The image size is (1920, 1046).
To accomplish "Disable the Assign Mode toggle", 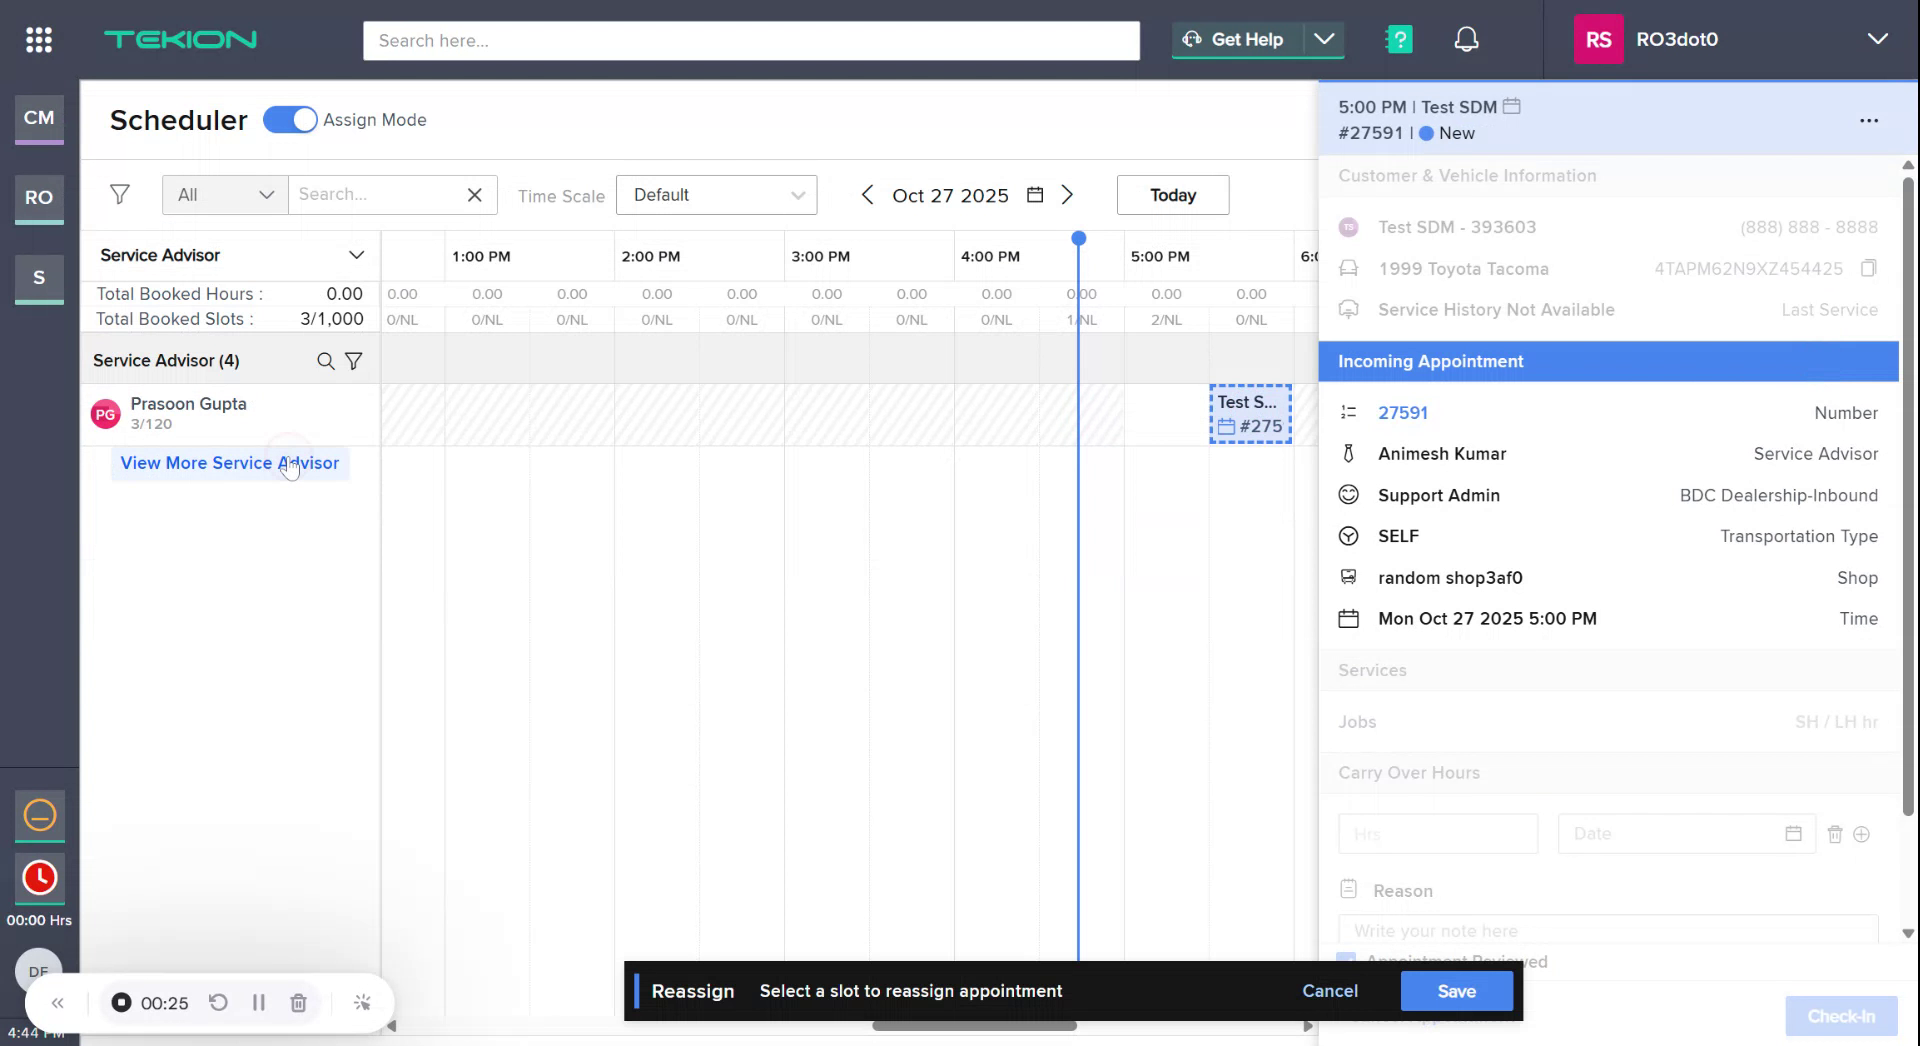I will tap(289, 119).
